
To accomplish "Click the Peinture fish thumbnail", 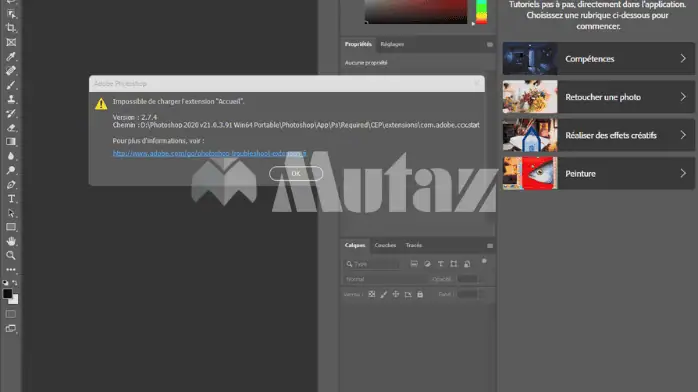I will coord(530,173).
